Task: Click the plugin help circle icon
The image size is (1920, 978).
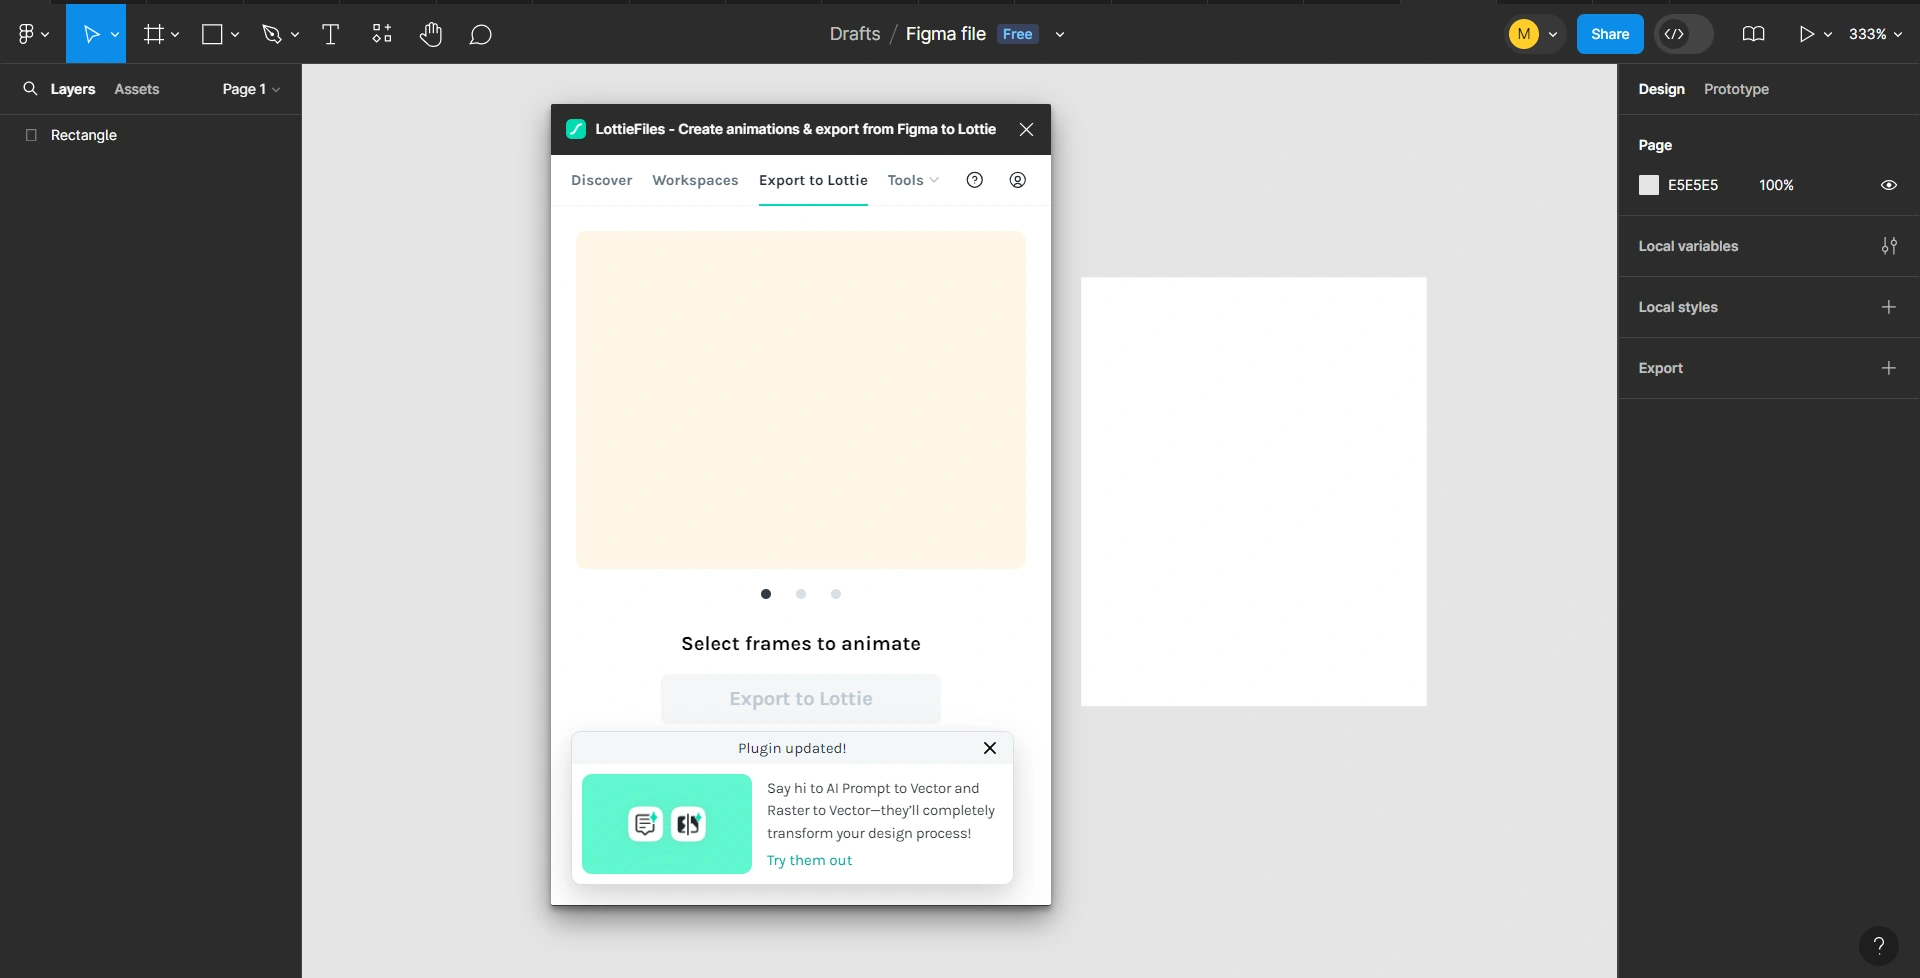Action: tap(975, 180)
